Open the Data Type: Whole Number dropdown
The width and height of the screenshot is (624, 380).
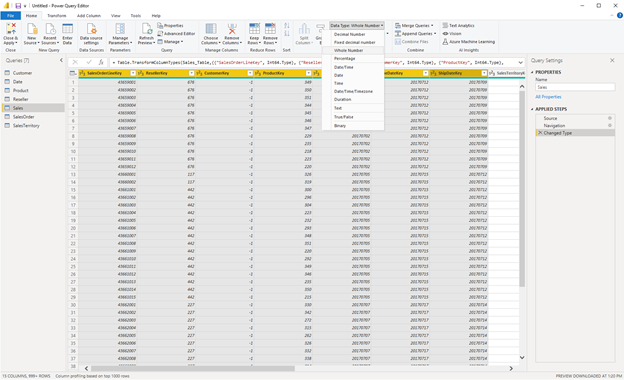tap(357, 25)
